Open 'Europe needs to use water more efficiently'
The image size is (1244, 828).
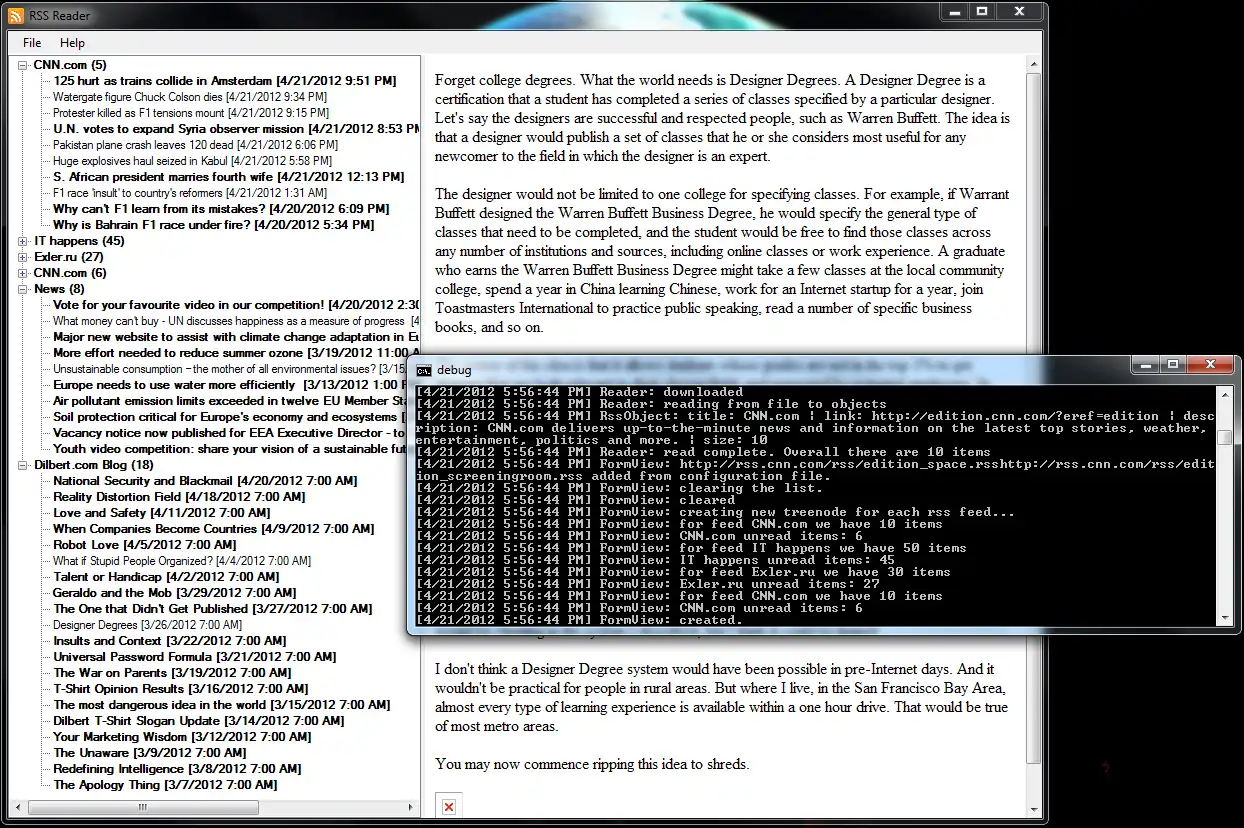pyautogui.click(x=229, y=385)
